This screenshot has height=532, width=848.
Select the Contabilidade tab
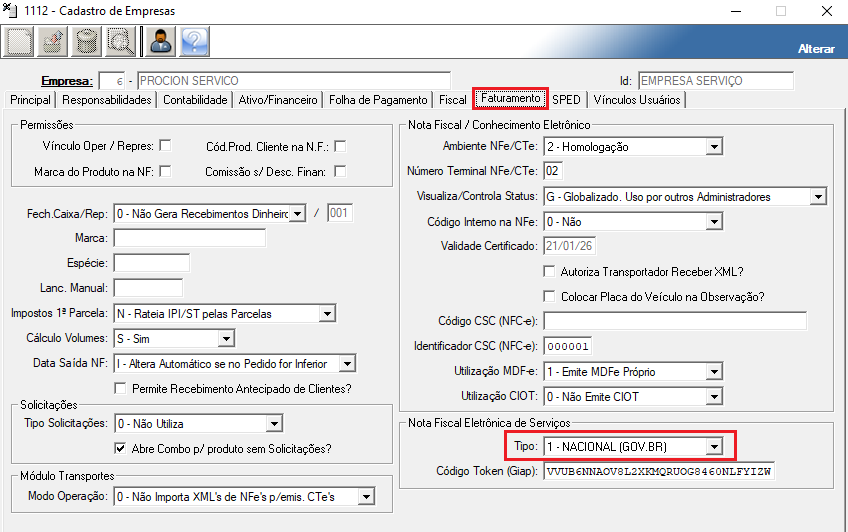click(196, 100)
